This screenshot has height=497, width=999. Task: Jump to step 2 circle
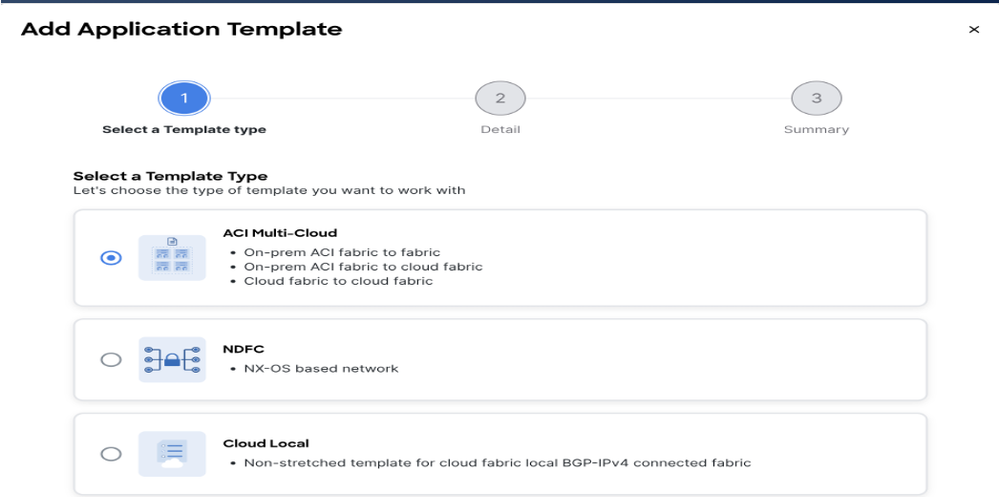click(500, 98)
